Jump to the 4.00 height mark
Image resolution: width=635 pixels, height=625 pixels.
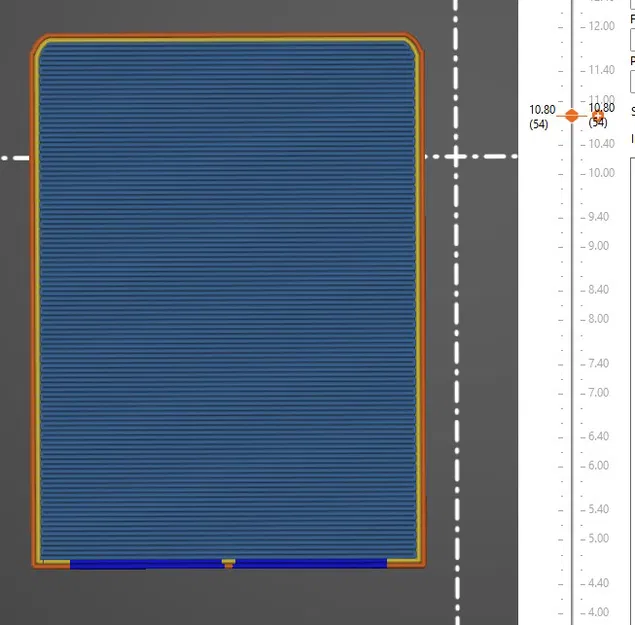tap(598, 612)
